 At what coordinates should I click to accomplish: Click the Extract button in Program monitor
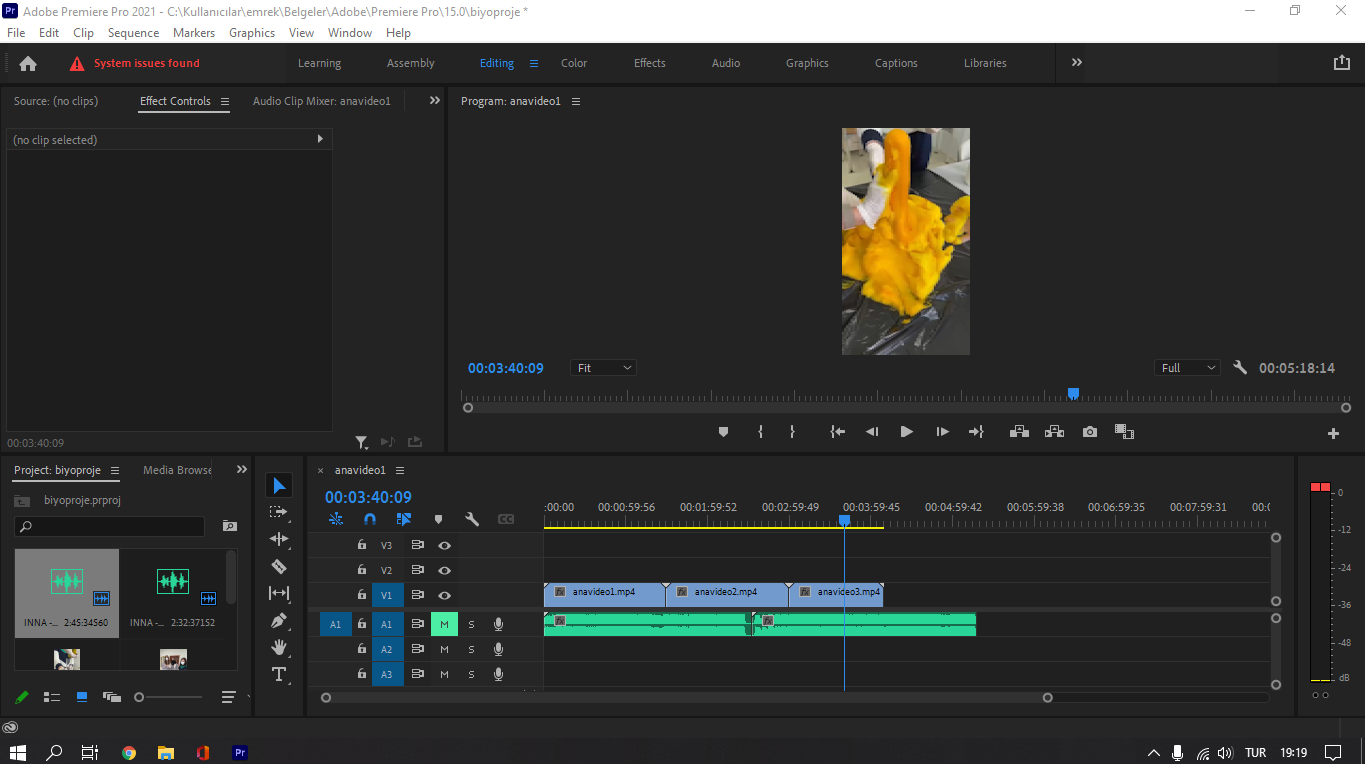[x=1054, y=432]
